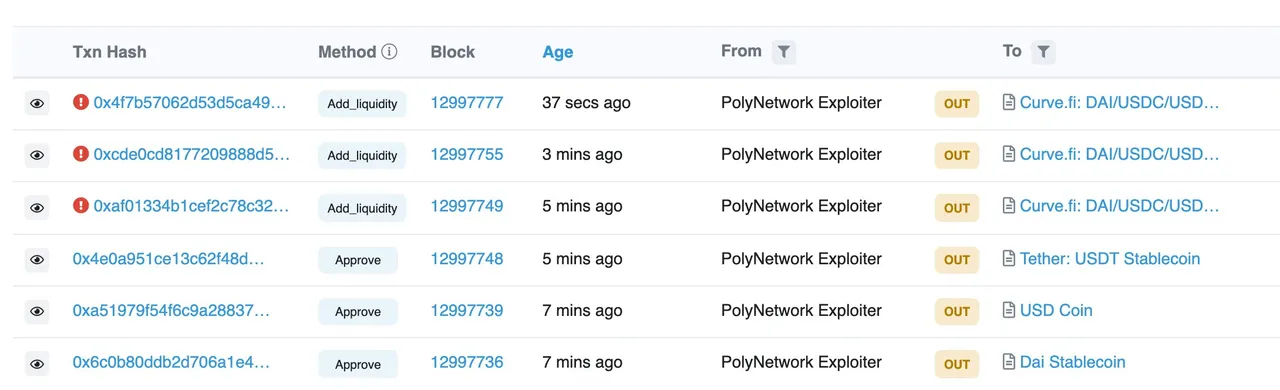
Task: Click PolyNetwork Exploiter in block 12997748 row
Action: coord(801,258)
